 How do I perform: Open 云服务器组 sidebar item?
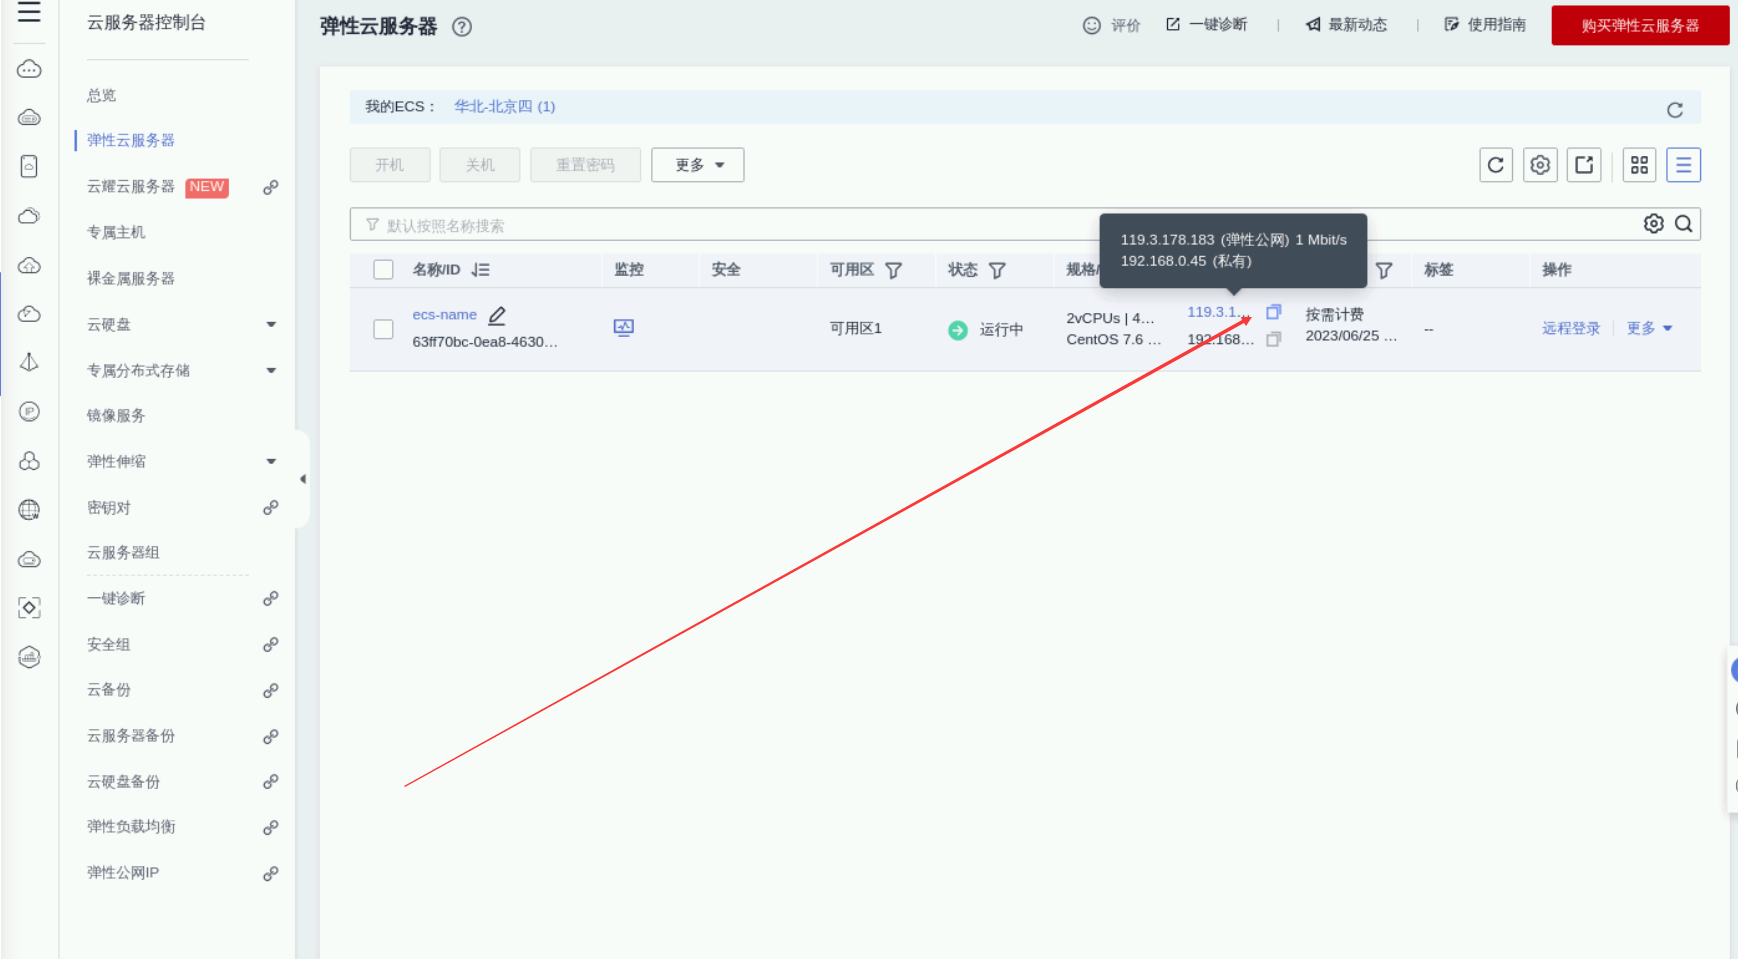tap(123, 553)
